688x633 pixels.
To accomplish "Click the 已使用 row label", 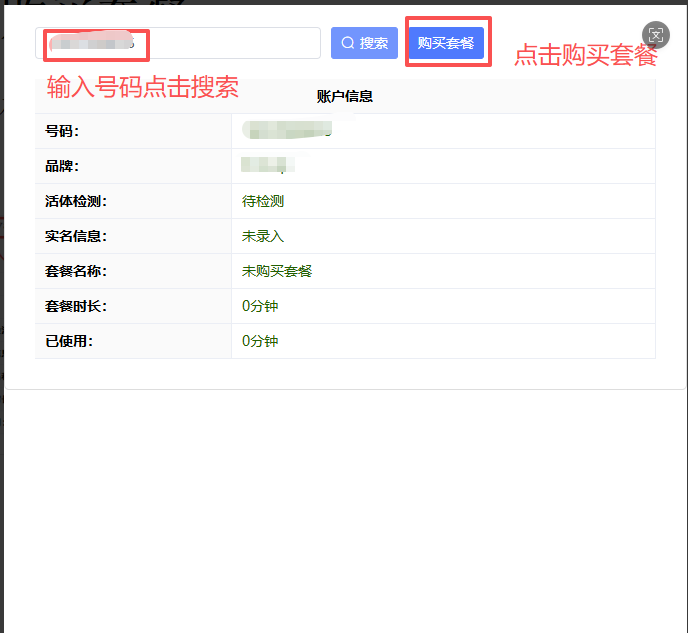I will click(69, 341).
